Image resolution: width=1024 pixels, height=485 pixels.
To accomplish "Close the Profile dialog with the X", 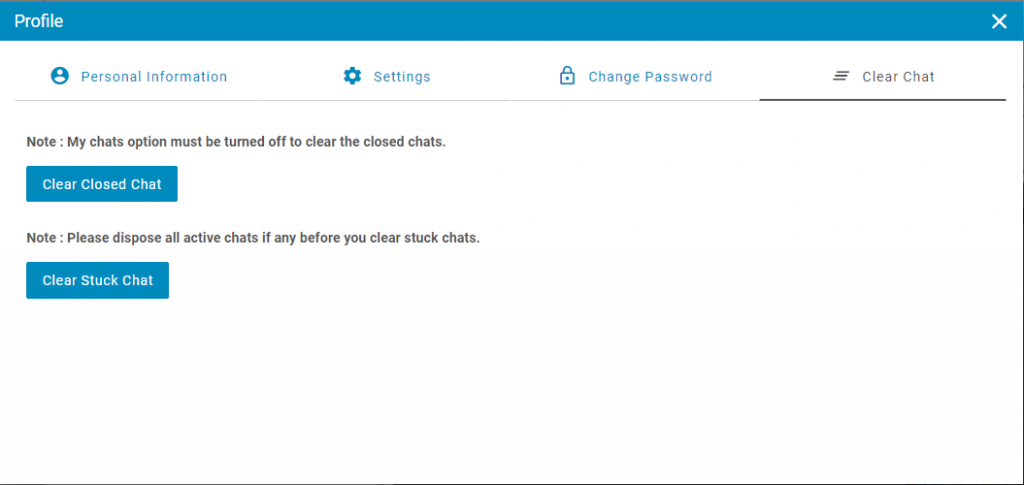I will coord(999,21).
